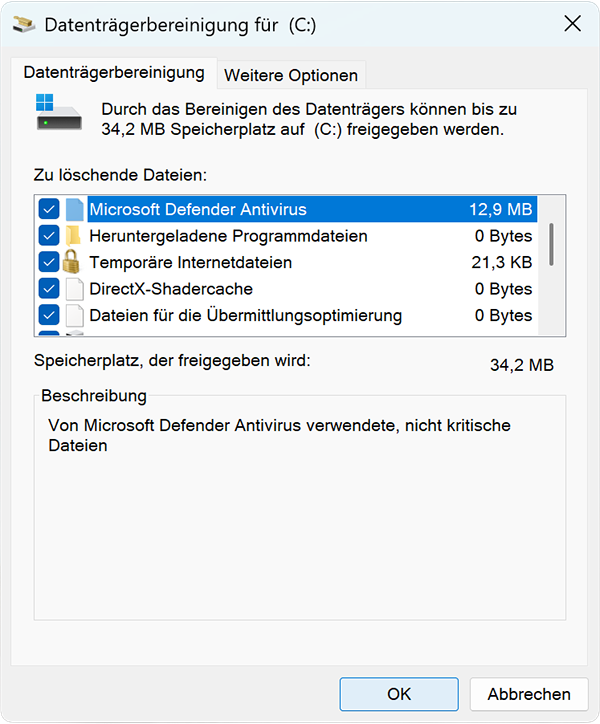Disable the DirectX-Shadercache checkbox
Viewport: 600px width, 724px height.
[49, 289]
